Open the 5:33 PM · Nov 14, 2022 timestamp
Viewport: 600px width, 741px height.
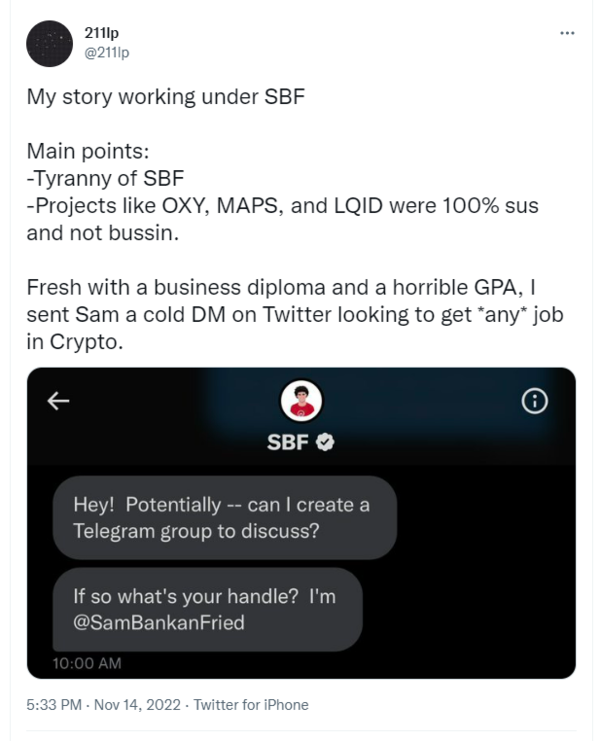102,705
